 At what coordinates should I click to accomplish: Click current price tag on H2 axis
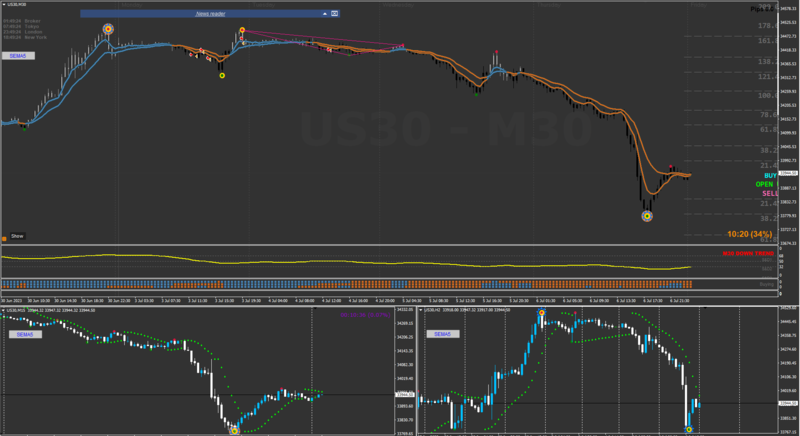[x=788, y=403]
